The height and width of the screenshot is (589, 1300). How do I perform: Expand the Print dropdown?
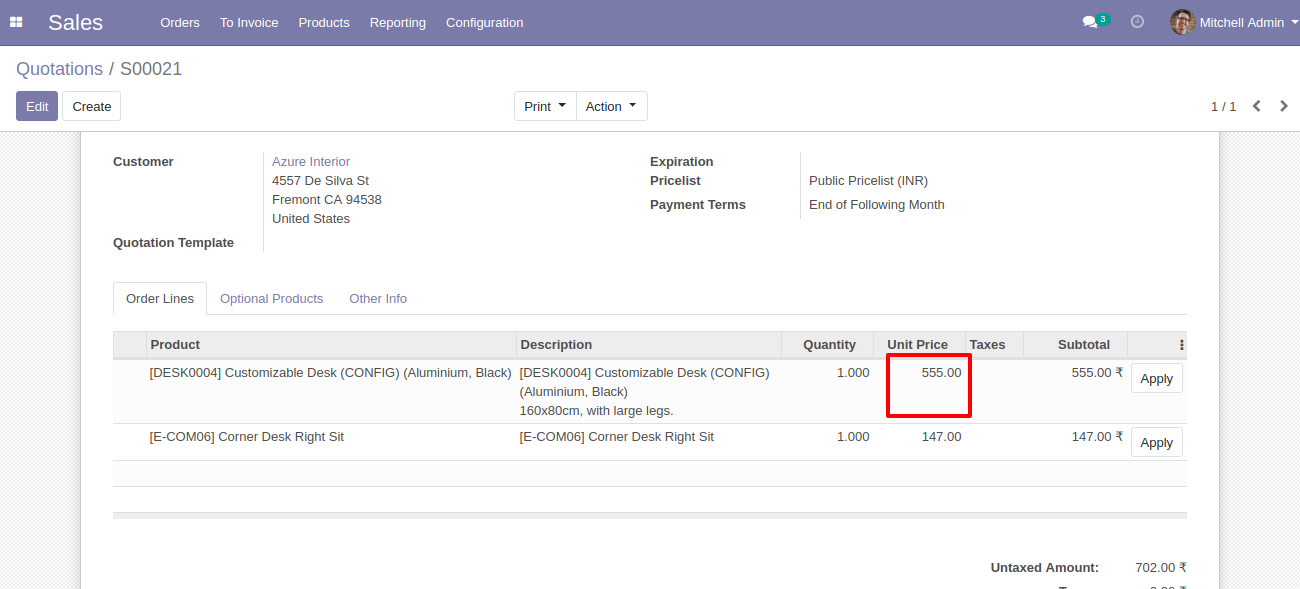[545, 106]
